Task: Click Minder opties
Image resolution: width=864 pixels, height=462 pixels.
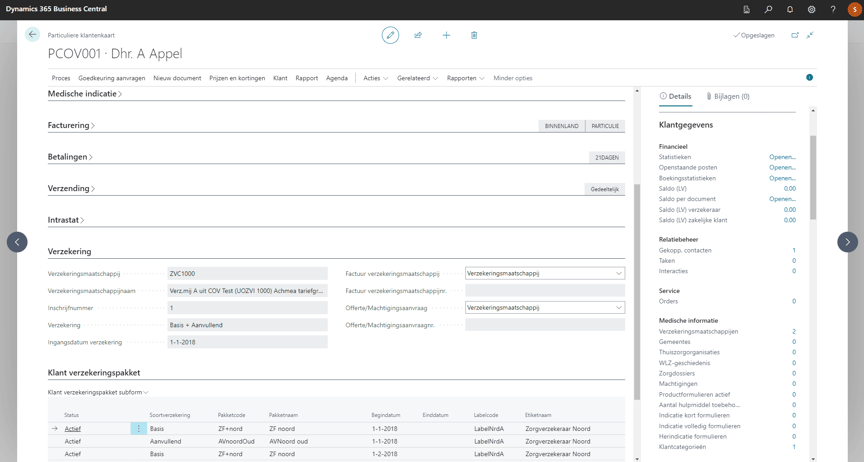Action: point(513,78)
